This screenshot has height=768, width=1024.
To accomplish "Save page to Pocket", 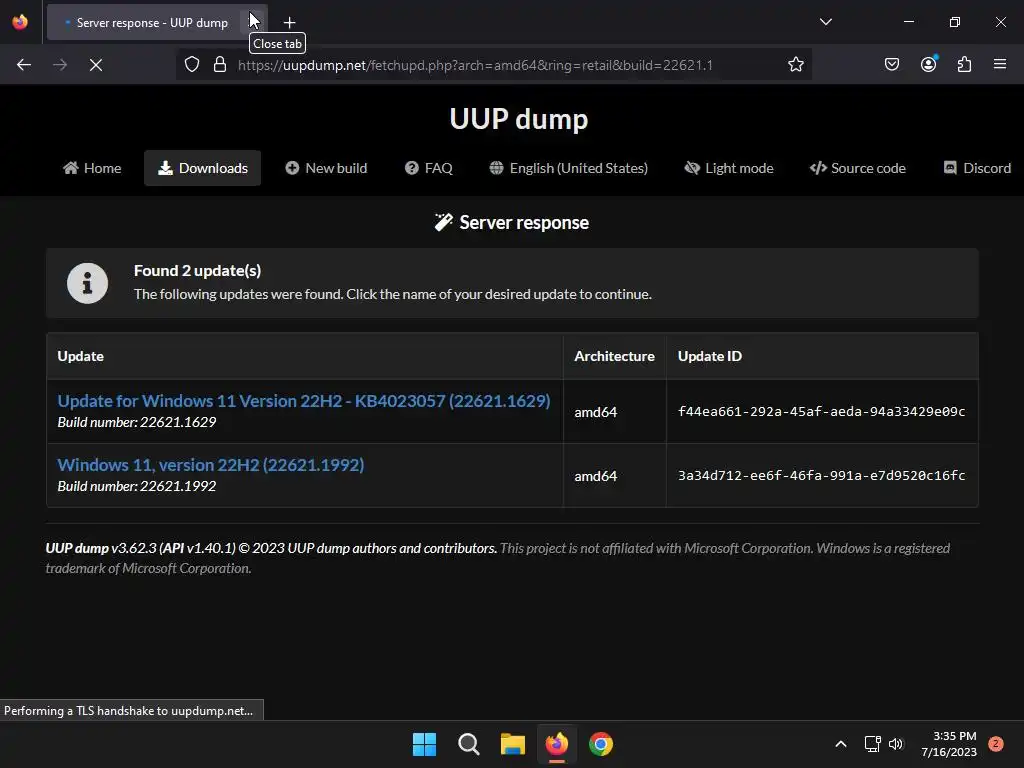I will [x=892, y=65].
